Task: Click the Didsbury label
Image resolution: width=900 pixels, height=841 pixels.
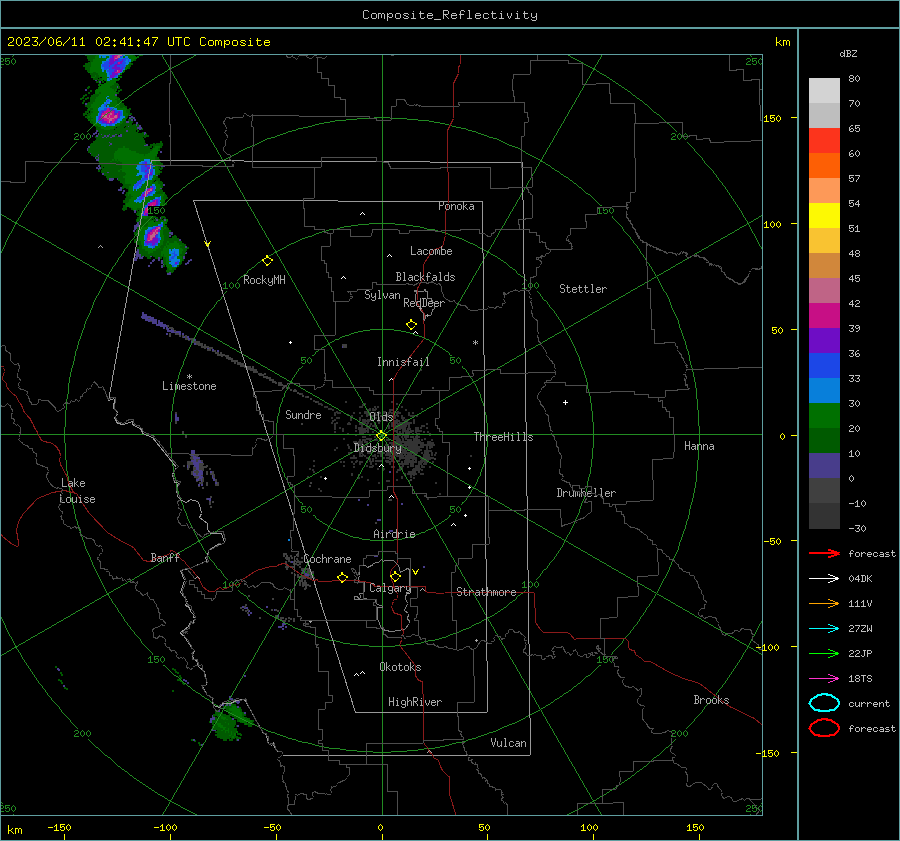Action: click(377, 448)
